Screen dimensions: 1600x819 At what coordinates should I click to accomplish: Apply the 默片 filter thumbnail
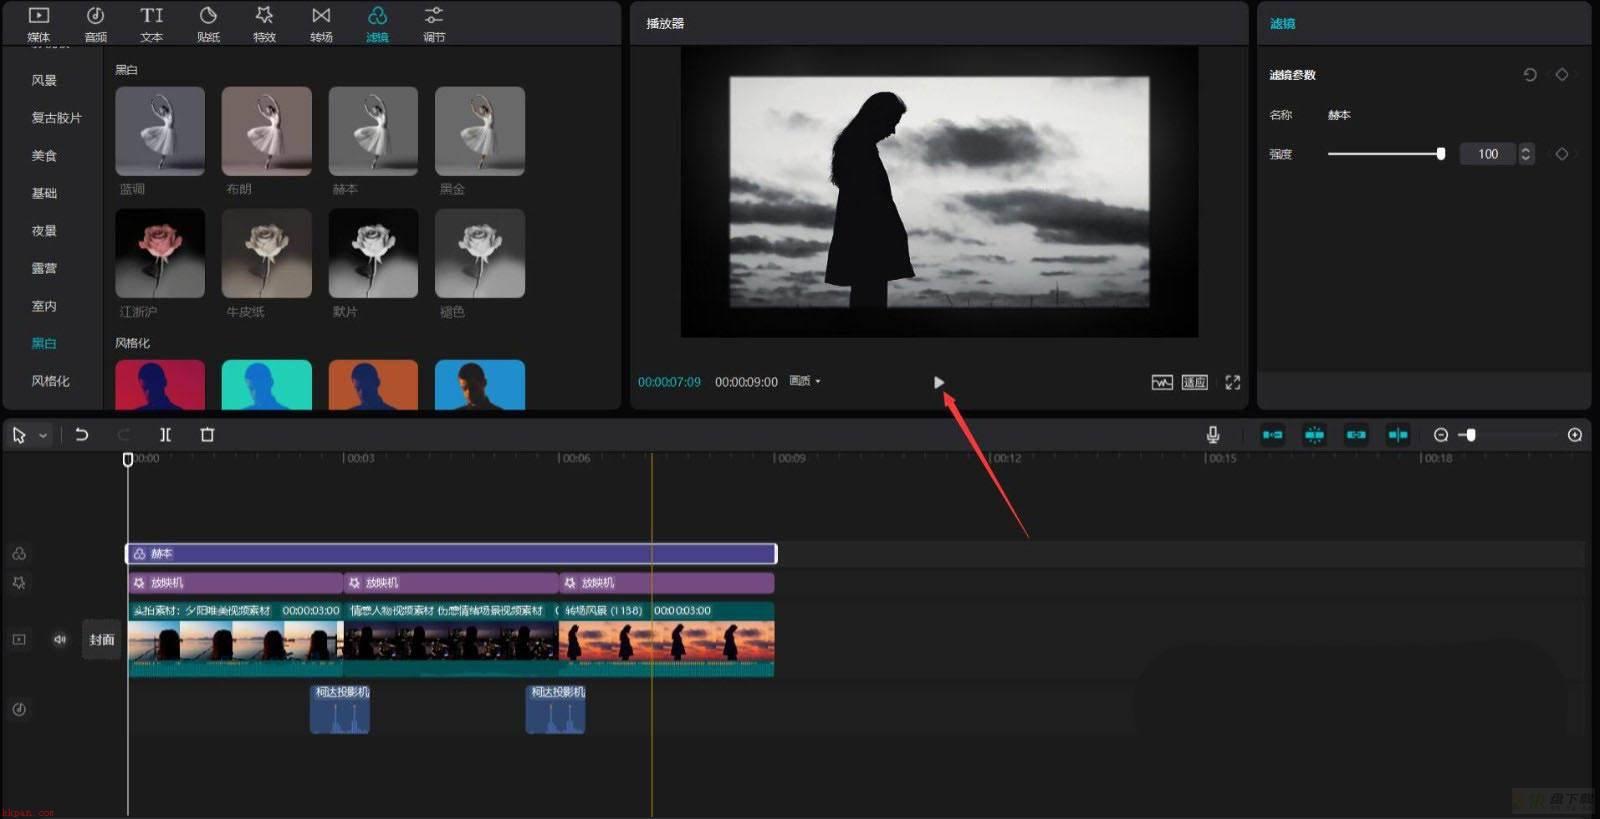pyautogui.click(x=373, y=253)
